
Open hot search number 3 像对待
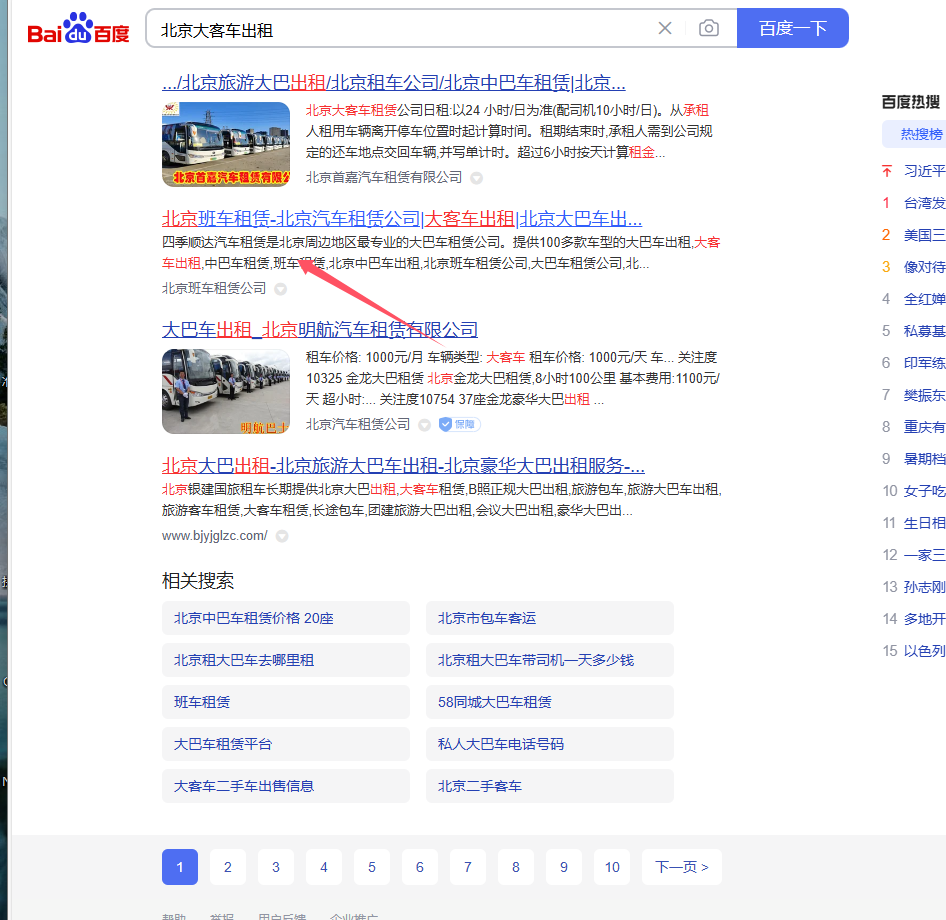pos(924,267)
